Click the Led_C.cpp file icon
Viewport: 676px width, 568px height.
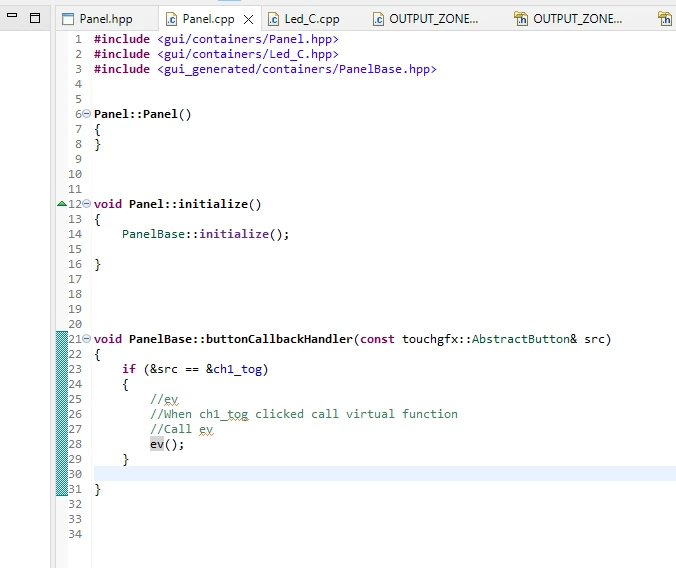[273, 19]
